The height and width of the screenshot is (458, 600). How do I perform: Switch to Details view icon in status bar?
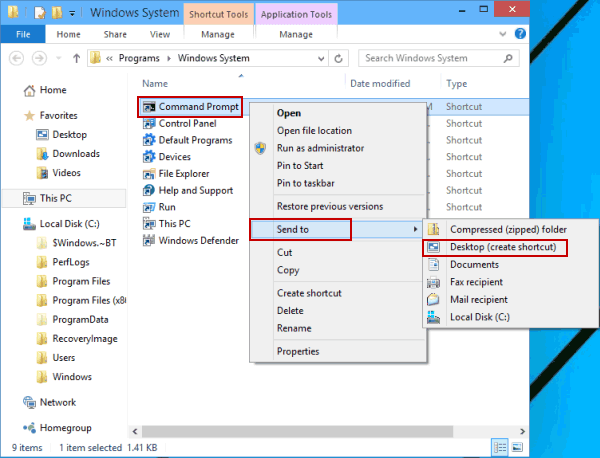(x=500, y=447)
